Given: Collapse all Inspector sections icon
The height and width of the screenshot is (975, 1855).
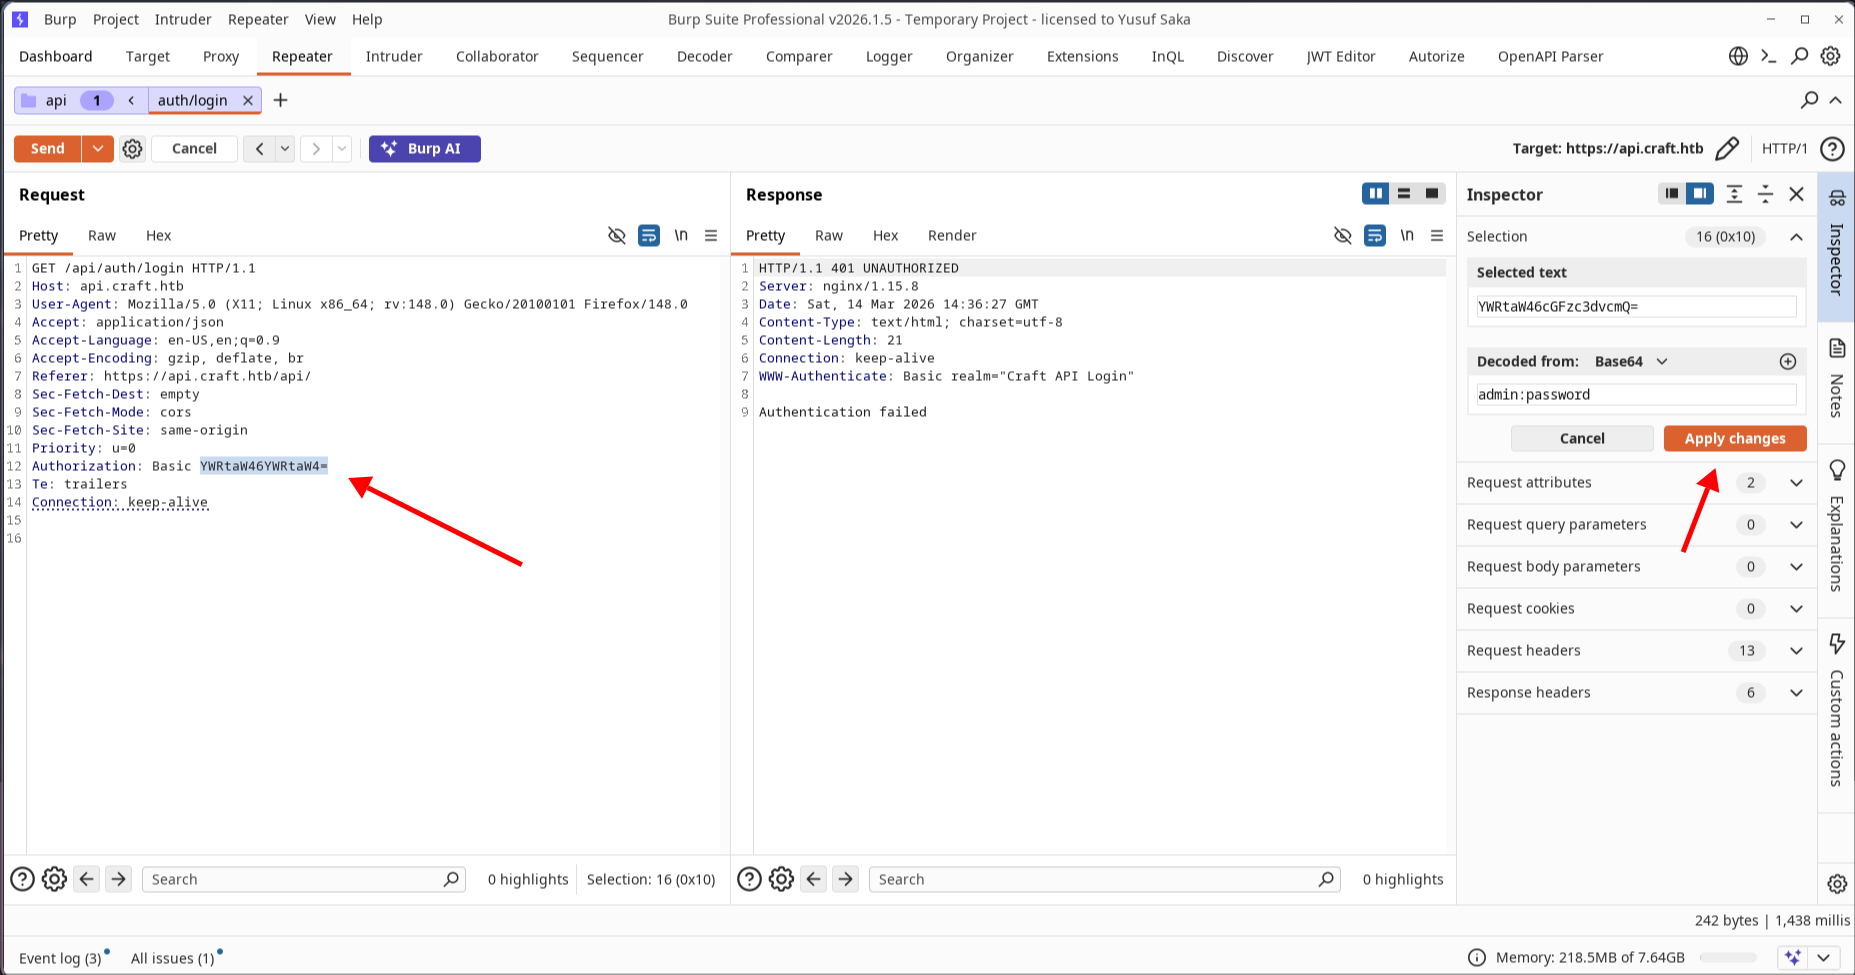Looking at the screenshot, I should [x=1766, y=194].
